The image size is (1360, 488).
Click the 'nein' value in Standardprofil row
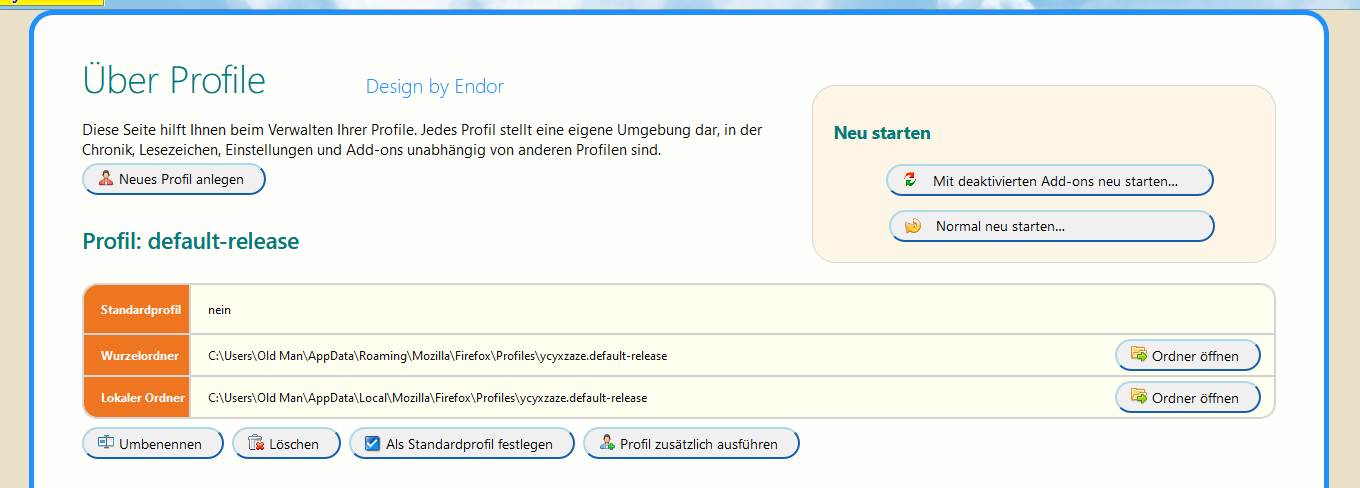point(219,310)
